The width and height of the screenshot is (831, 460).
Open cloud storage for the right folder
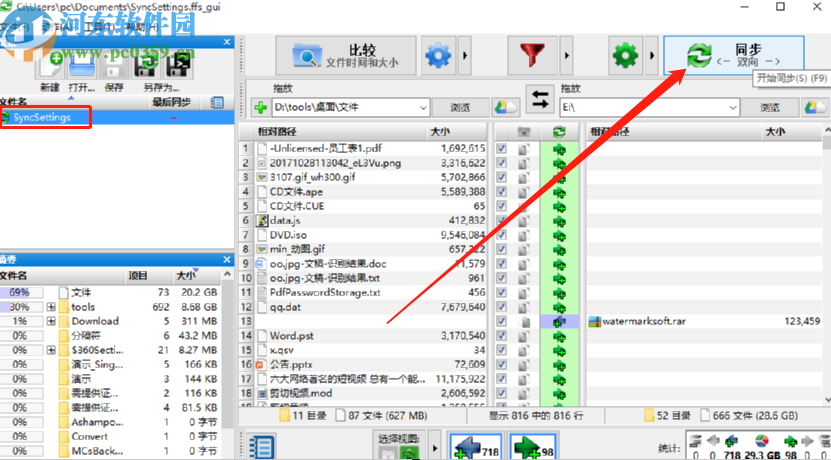pyautogui.click(x=814, y=108)
